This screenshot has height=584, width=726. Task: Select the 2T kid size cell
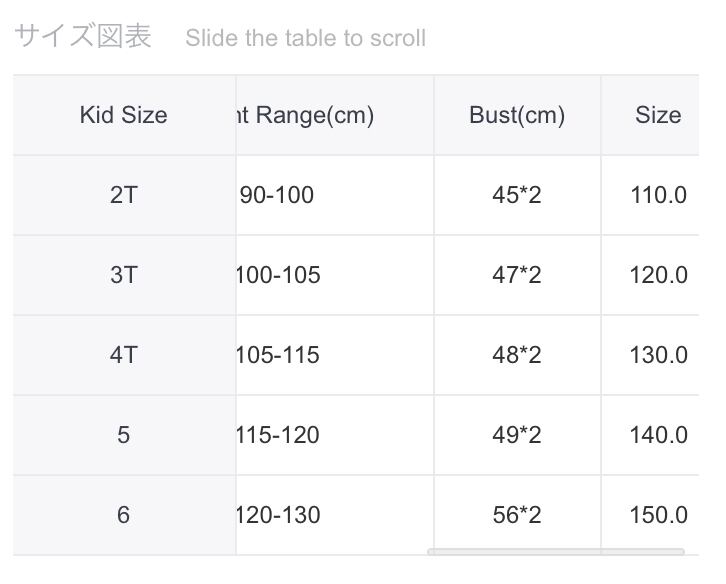[124, 195]
